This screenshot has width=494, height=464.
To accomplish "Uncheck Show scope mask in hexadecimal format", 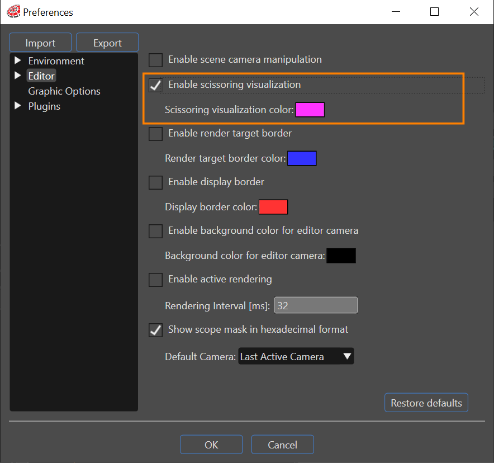I will (x=156, y=330).
